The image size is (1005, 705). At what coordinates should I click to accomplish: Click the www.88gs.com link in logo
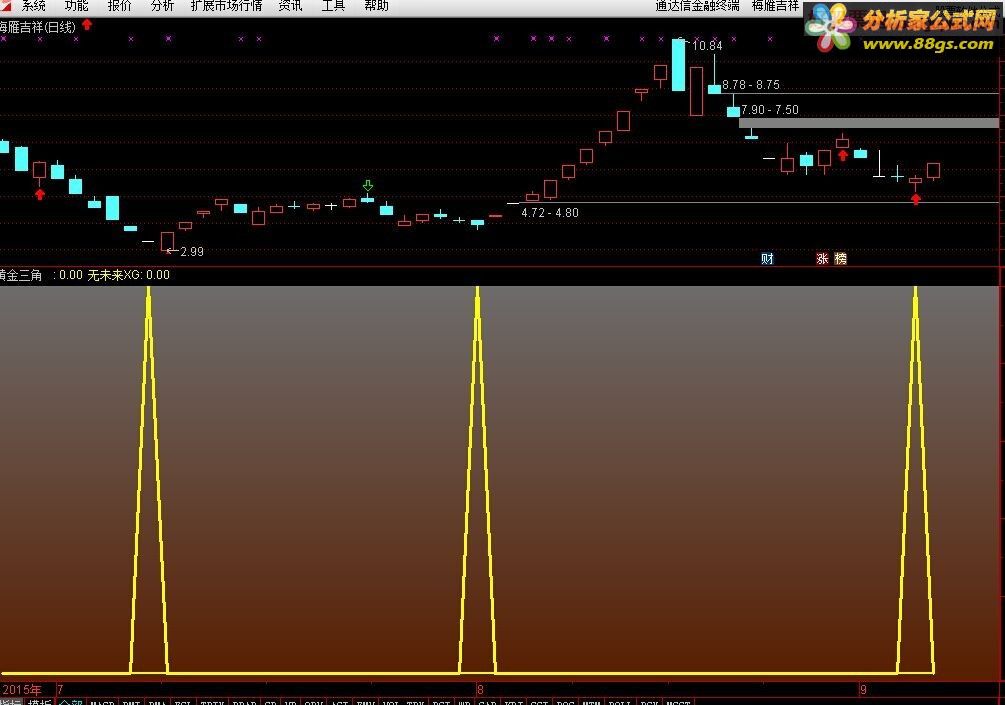pyautogui.click(x=928, y=44)
